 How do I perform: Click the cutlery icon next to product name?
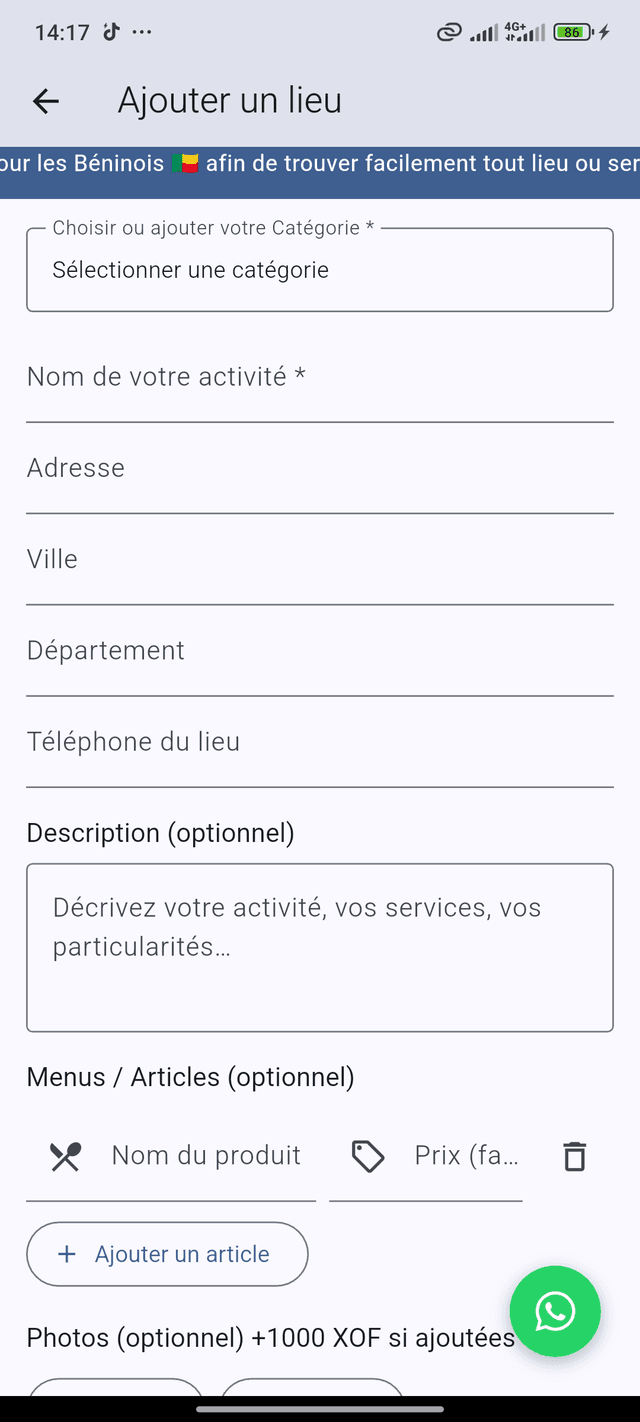63,1155
